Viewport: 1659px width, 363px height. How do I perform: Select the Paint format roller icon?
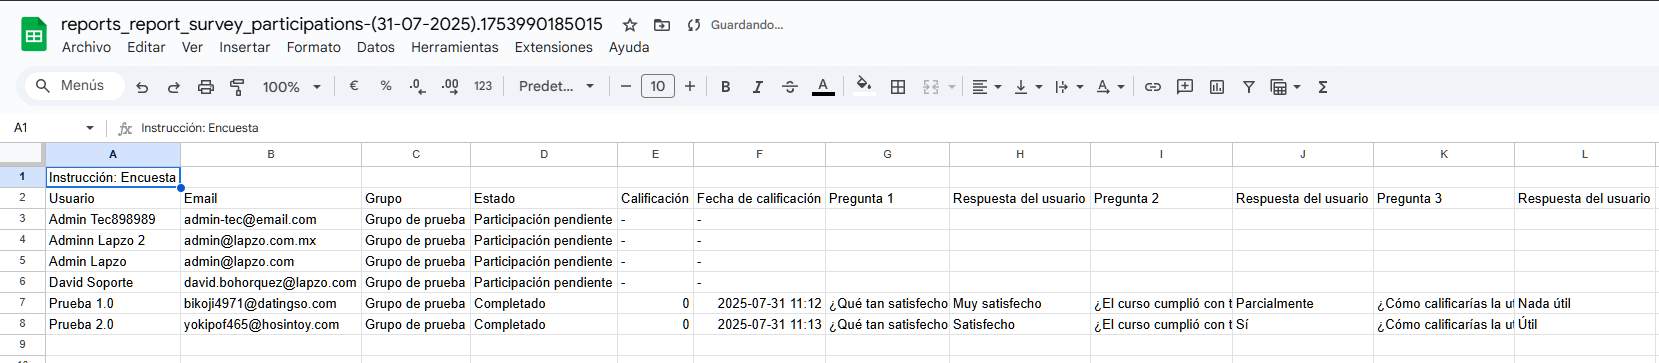pos(237,87)
